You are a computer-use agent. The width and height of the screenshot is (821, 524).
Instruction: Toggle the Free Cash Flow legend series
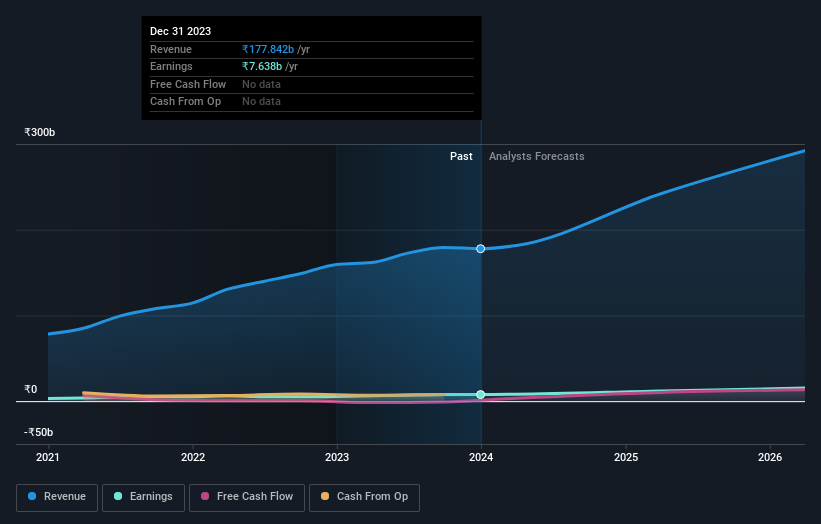pyautogui.click(x=247, y=497)
